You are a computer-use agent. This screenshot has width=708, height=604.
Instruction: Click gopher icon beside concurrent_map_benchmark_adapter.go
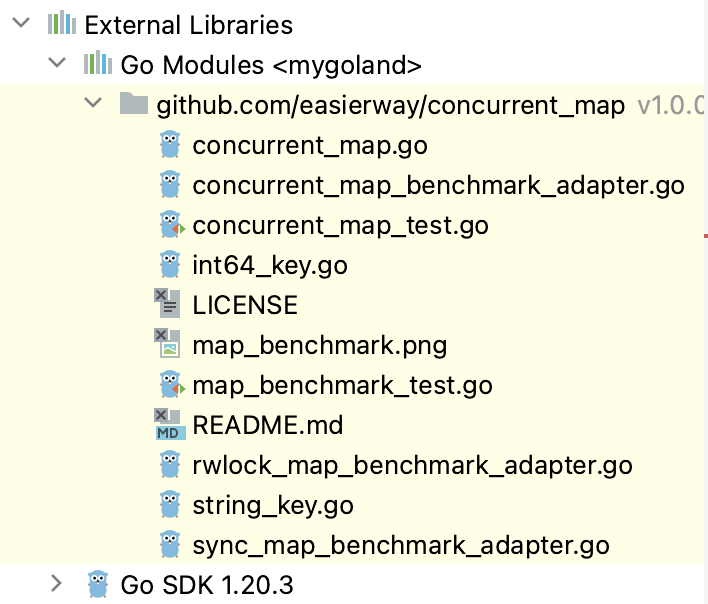[170, 184]
